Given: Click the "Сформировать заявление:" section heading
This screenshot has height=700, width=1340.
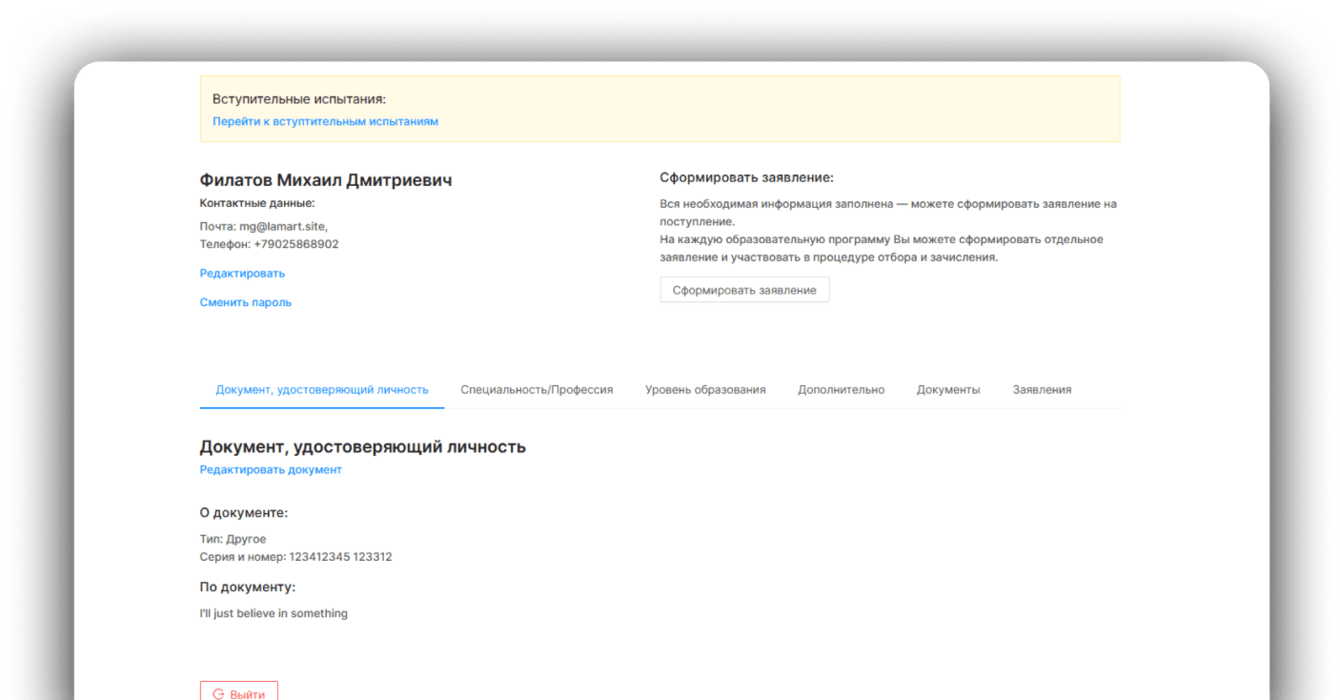Looking at the screenshot, I should pos(747,177).
